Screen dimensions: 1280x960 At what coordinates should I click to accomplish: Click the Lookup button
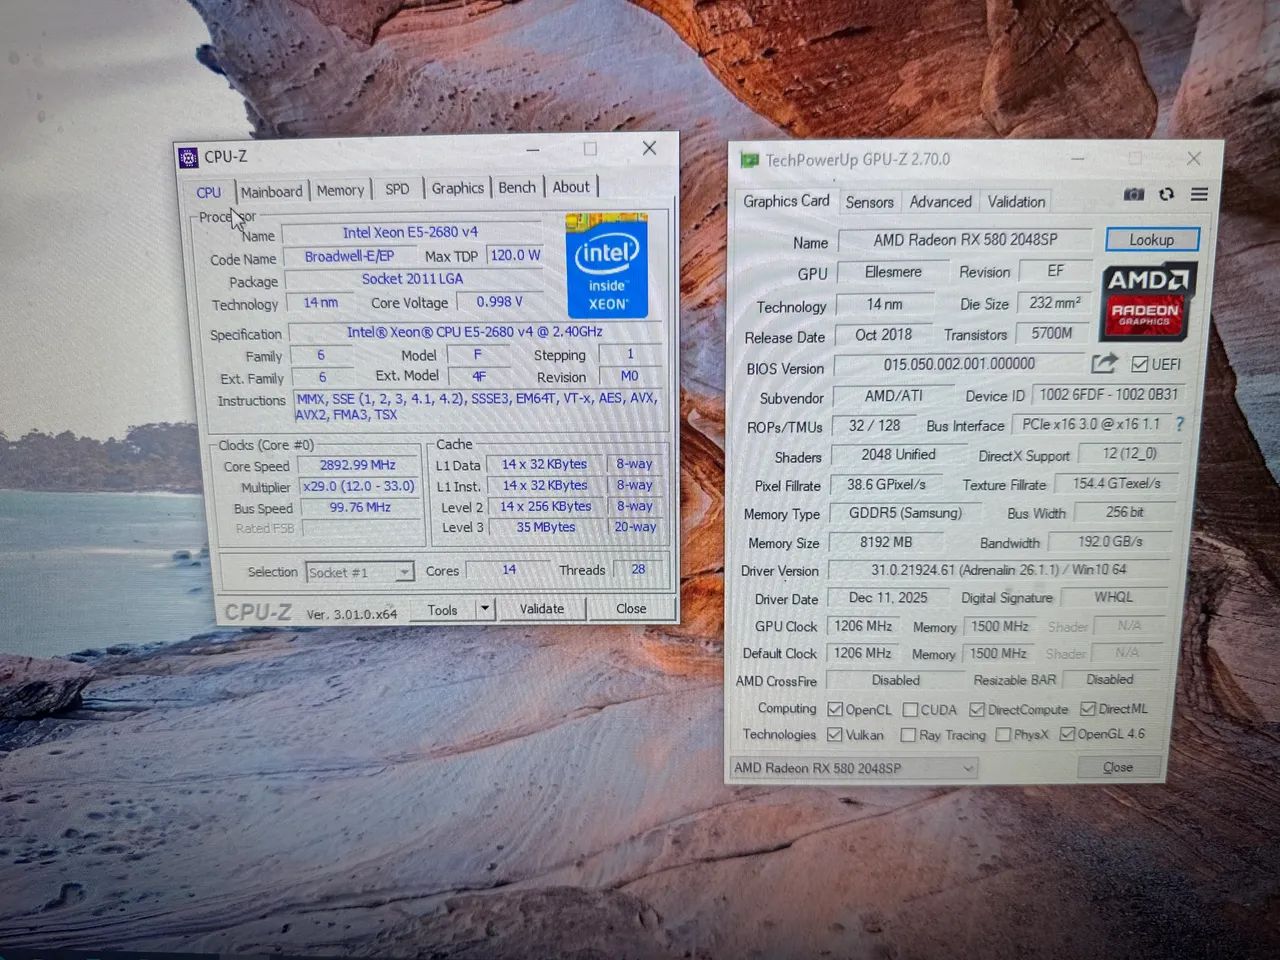click(x=1151, y=240)
